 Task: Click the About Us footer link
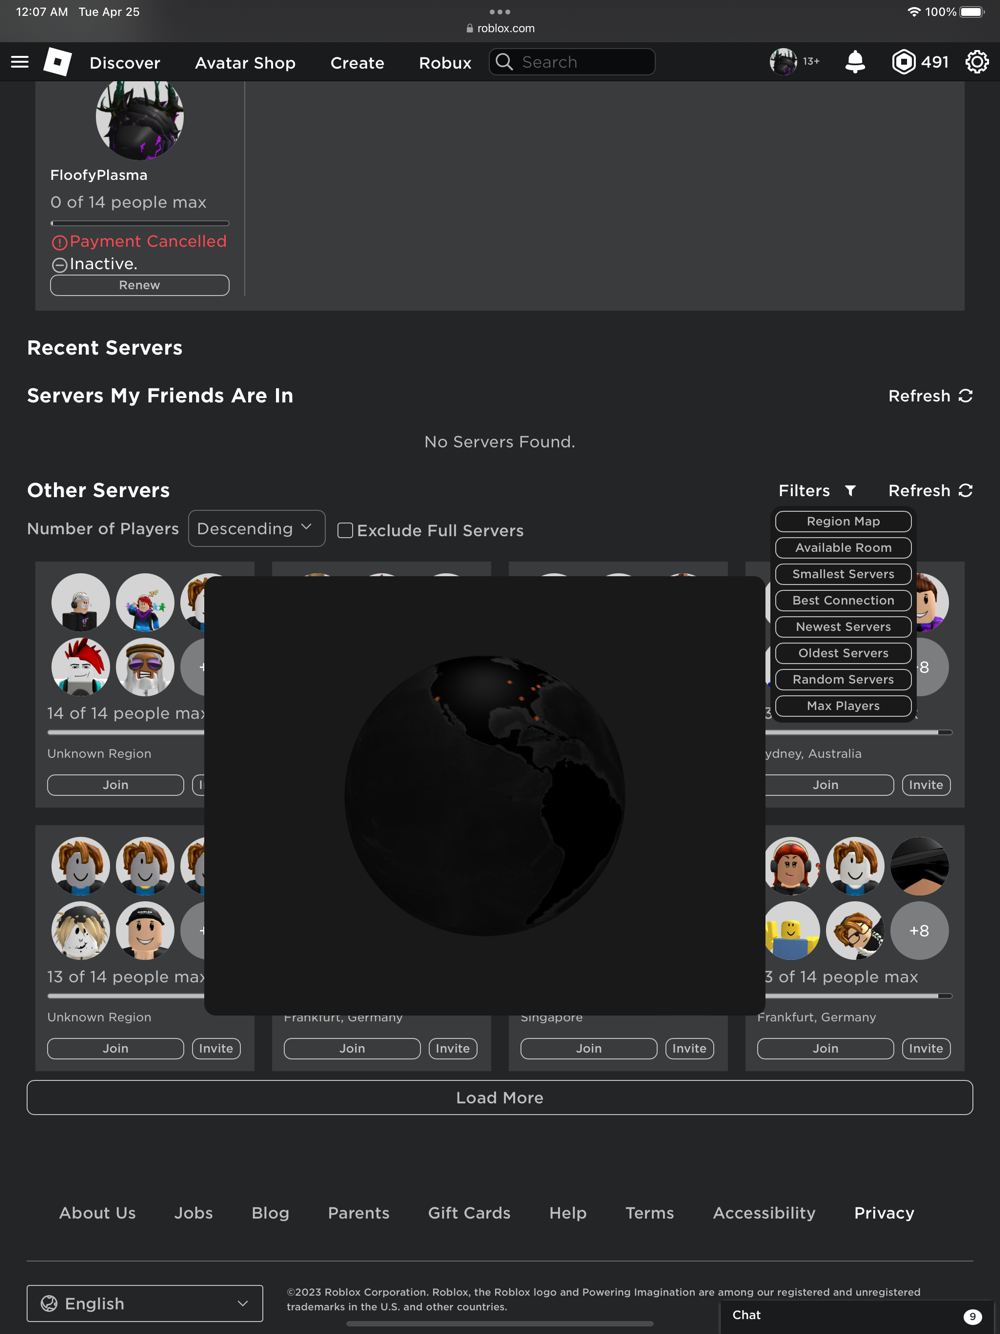[x=97, y=1213]
